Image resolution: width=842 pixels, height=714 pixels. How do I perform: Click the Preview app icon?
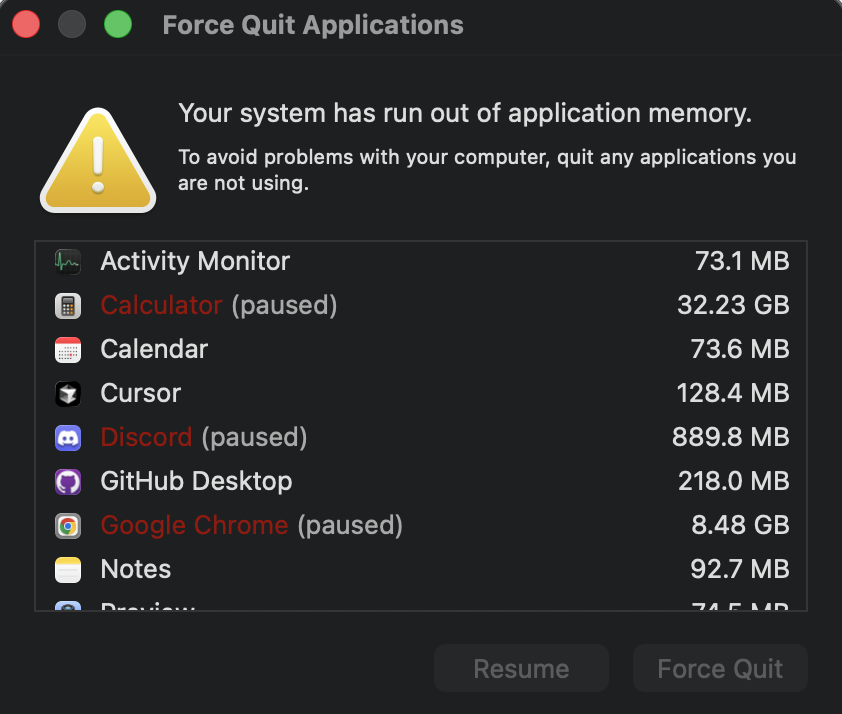[68, 608]
